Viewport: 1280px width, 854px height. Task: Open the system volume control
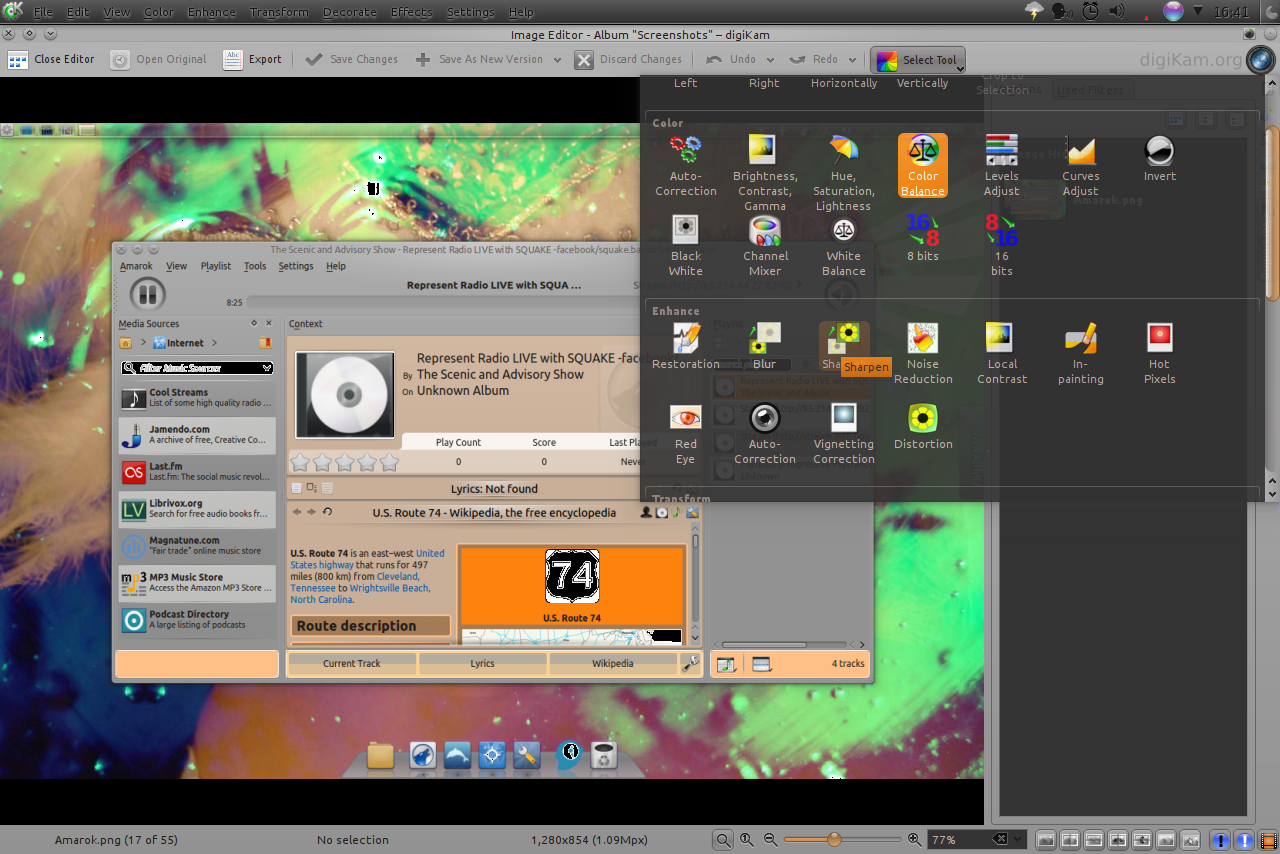(1116, 12)
